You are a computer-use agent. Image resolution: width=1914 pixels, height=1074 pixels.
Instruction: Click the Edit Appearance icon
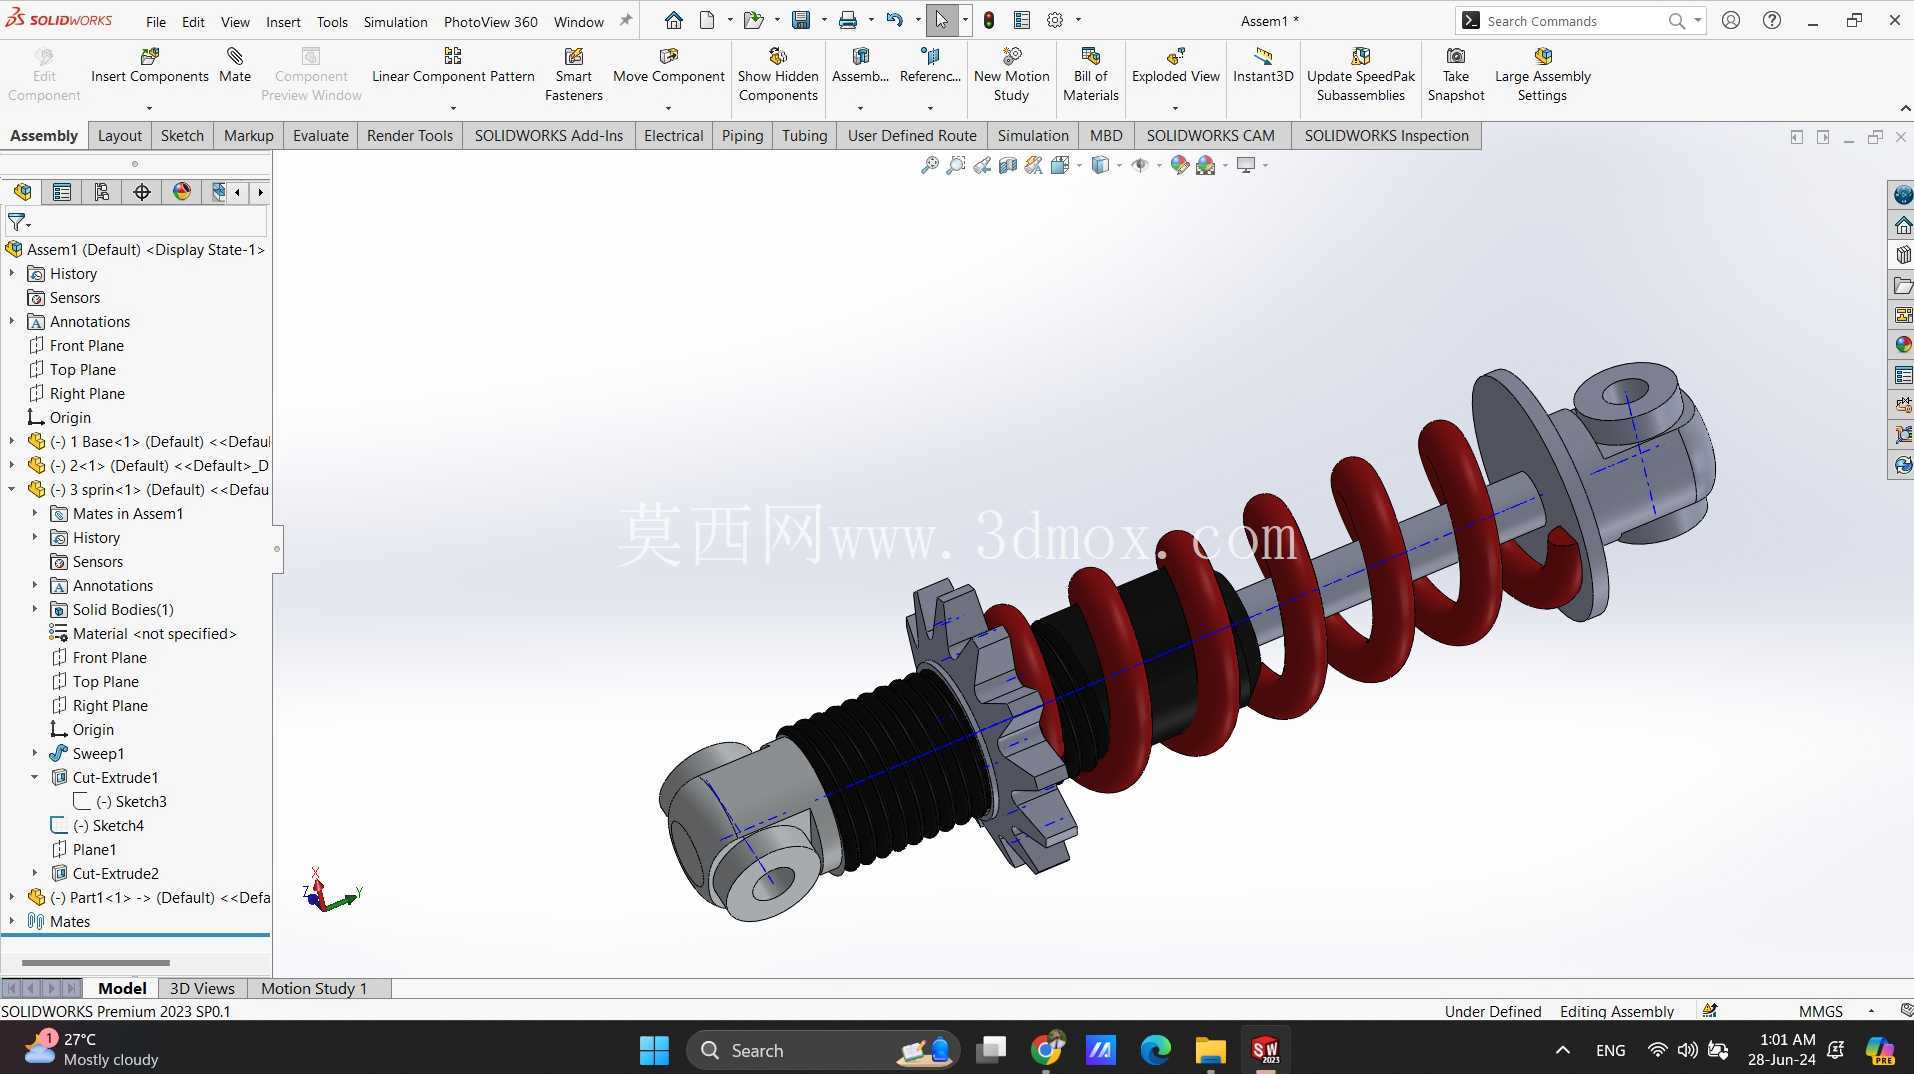(x=1180, y=165)
